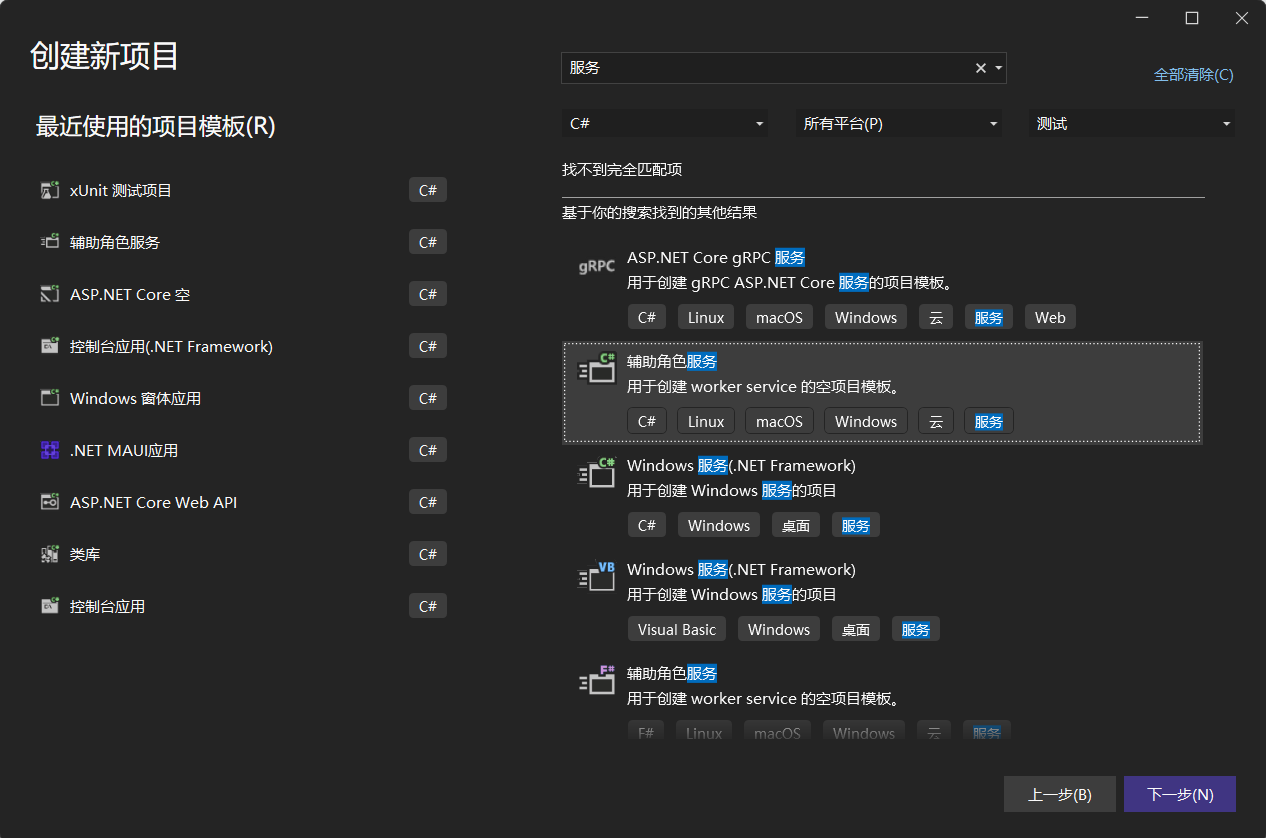1266x838 pixels.
Task: Click the 下一步(N) button
Action: (x=1180, y=794)
